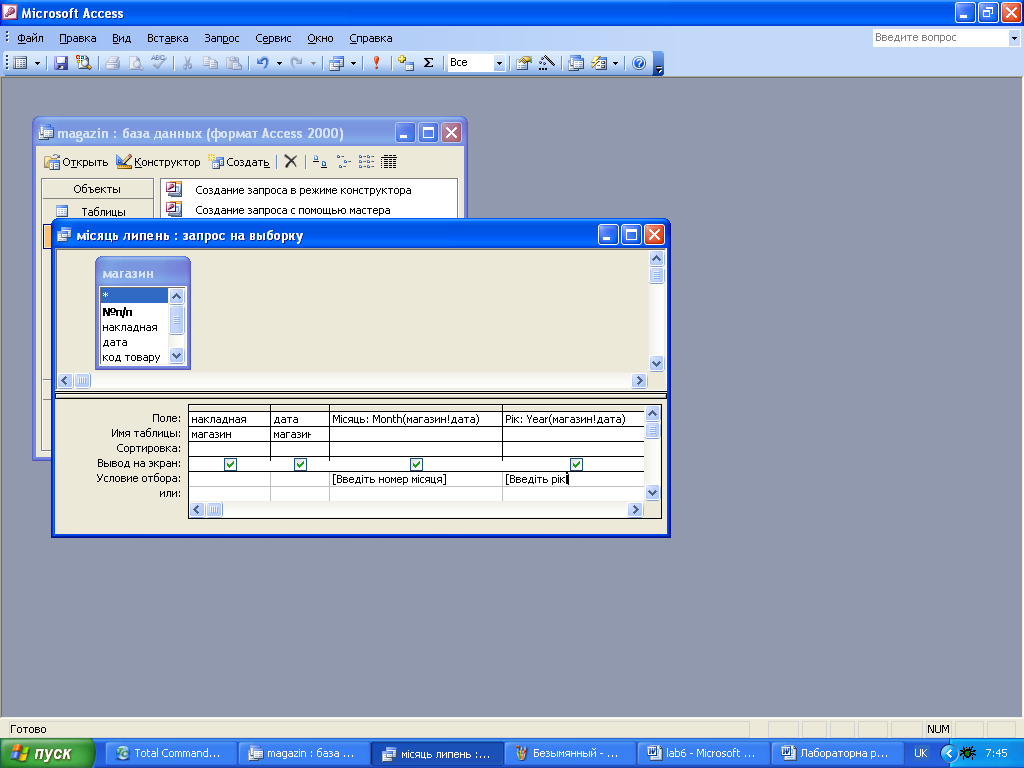This screenshot has height=768, width=1024.
Task: Switch to Details view in magazin window
Action: [389, 161]
